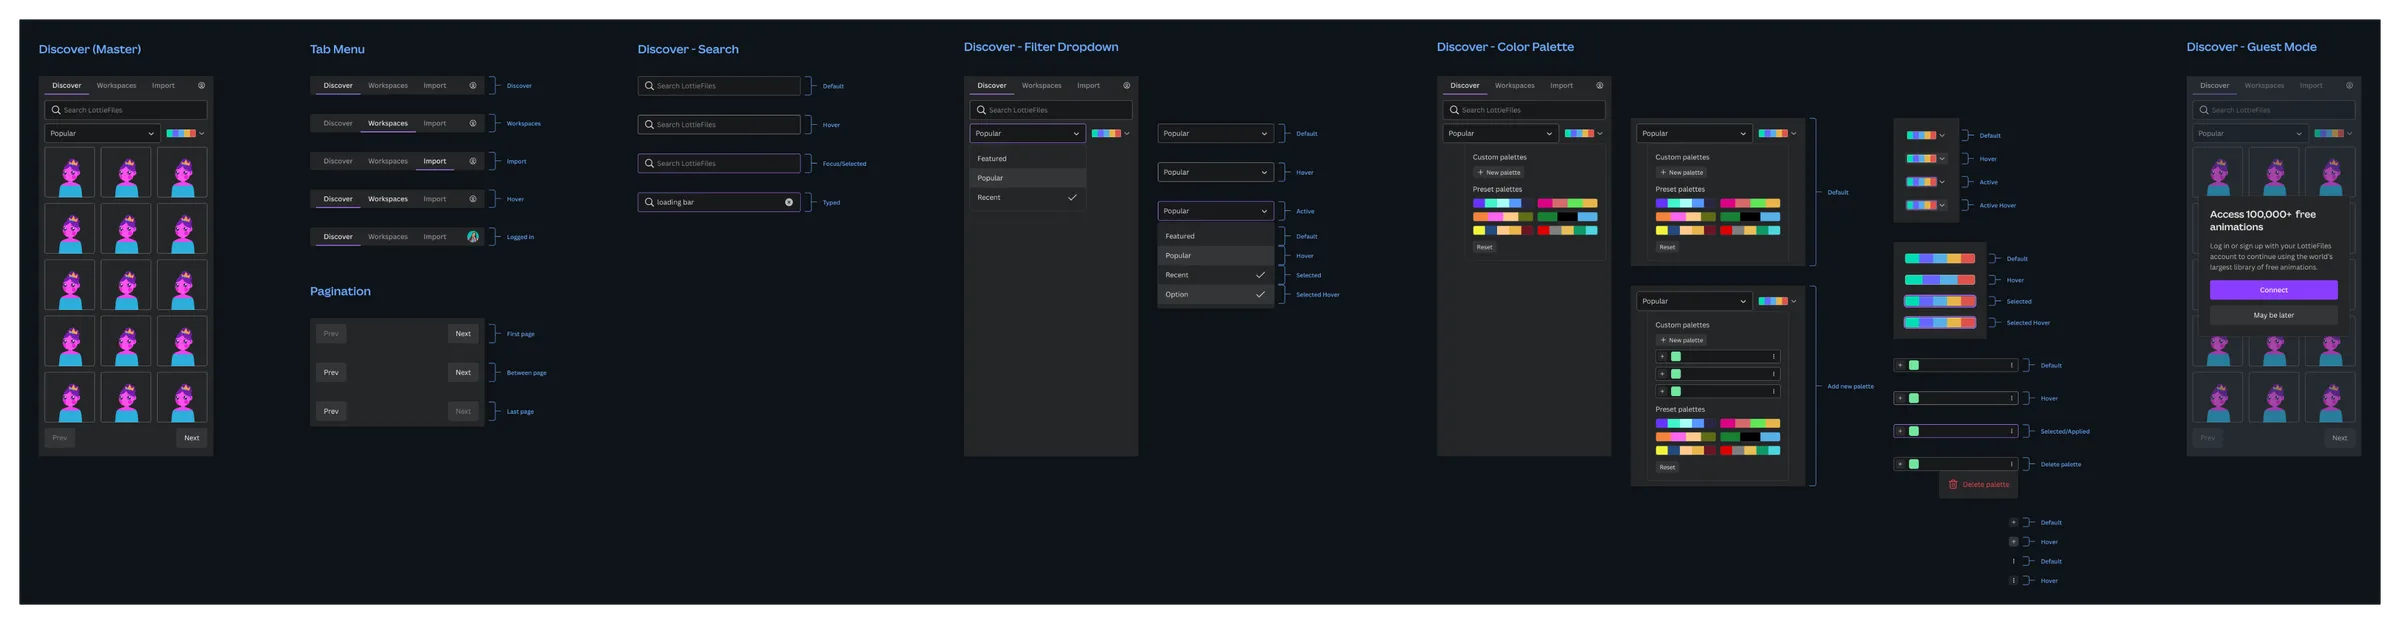
Task: Open Popular dropdown in Add new palette frame
Action: point(1693,301)
